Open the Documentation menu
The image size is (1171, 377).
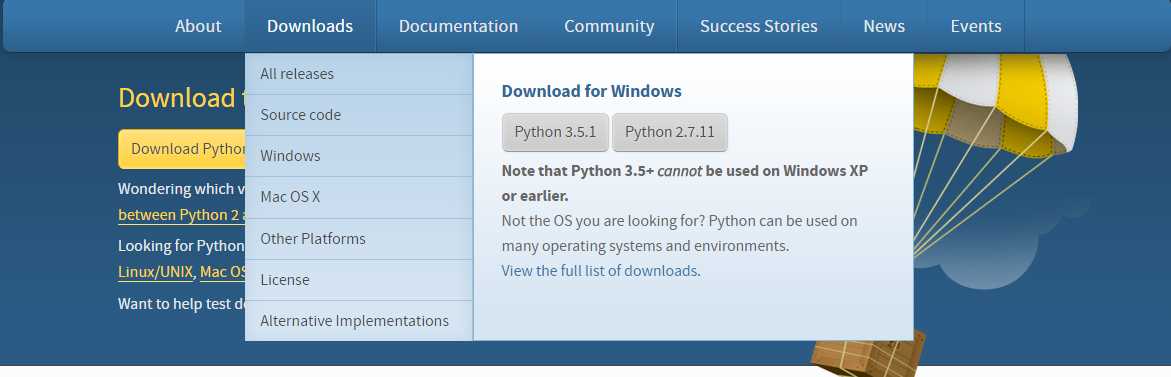(459, 26)
